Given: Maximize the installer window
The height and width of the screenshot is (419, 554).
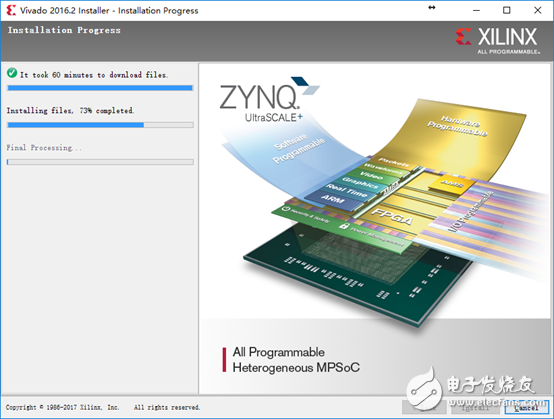Looking at the screenshot, I should pos(507,10).
